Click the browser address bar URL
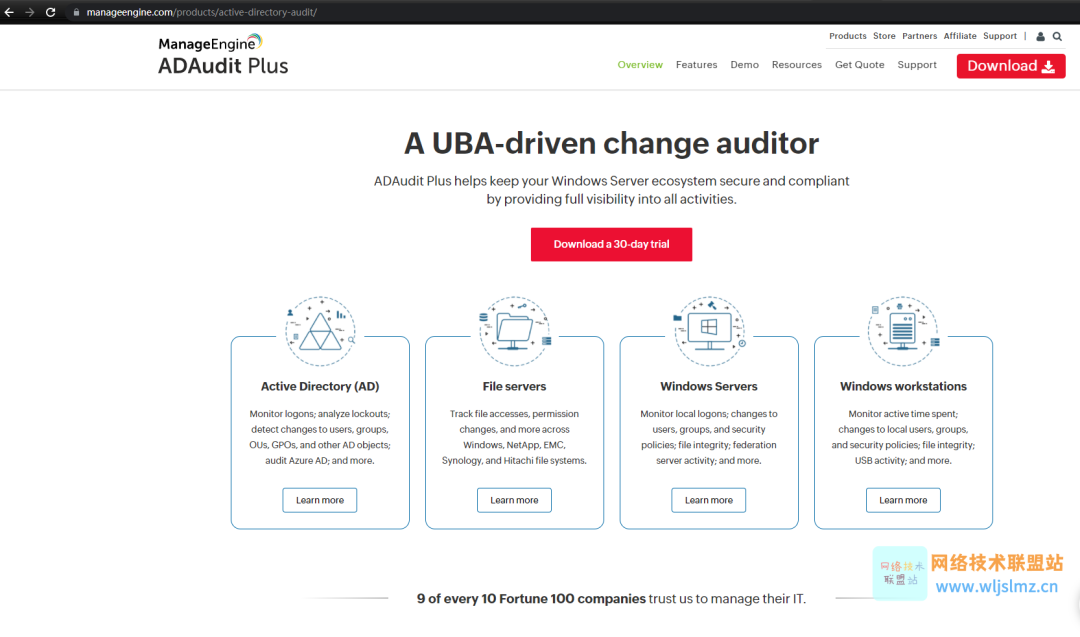Image resolution: width=1080 pixels, height=637 pixels. click(202, 12)
